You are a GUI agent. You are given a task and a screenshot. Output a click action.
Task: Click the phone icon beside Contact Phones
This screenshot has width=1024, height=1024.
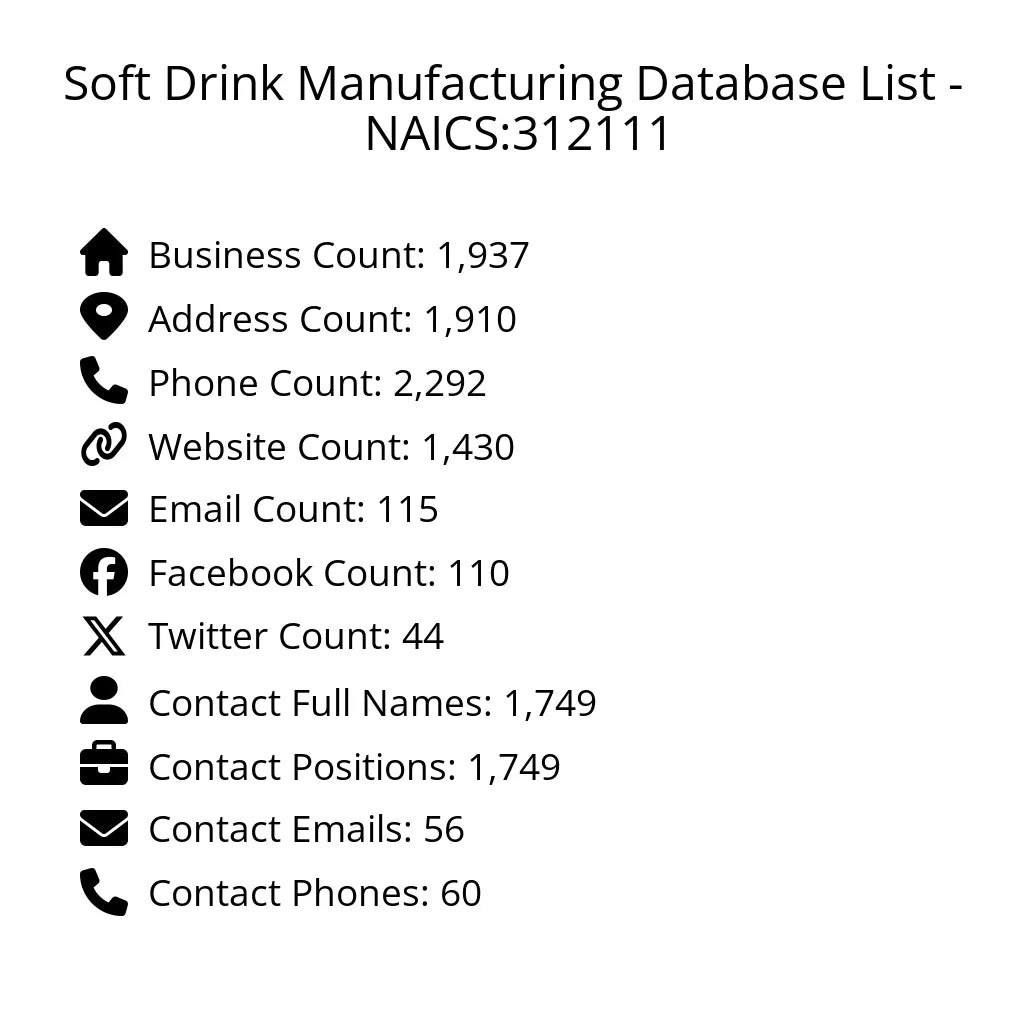tap(104, 892)
